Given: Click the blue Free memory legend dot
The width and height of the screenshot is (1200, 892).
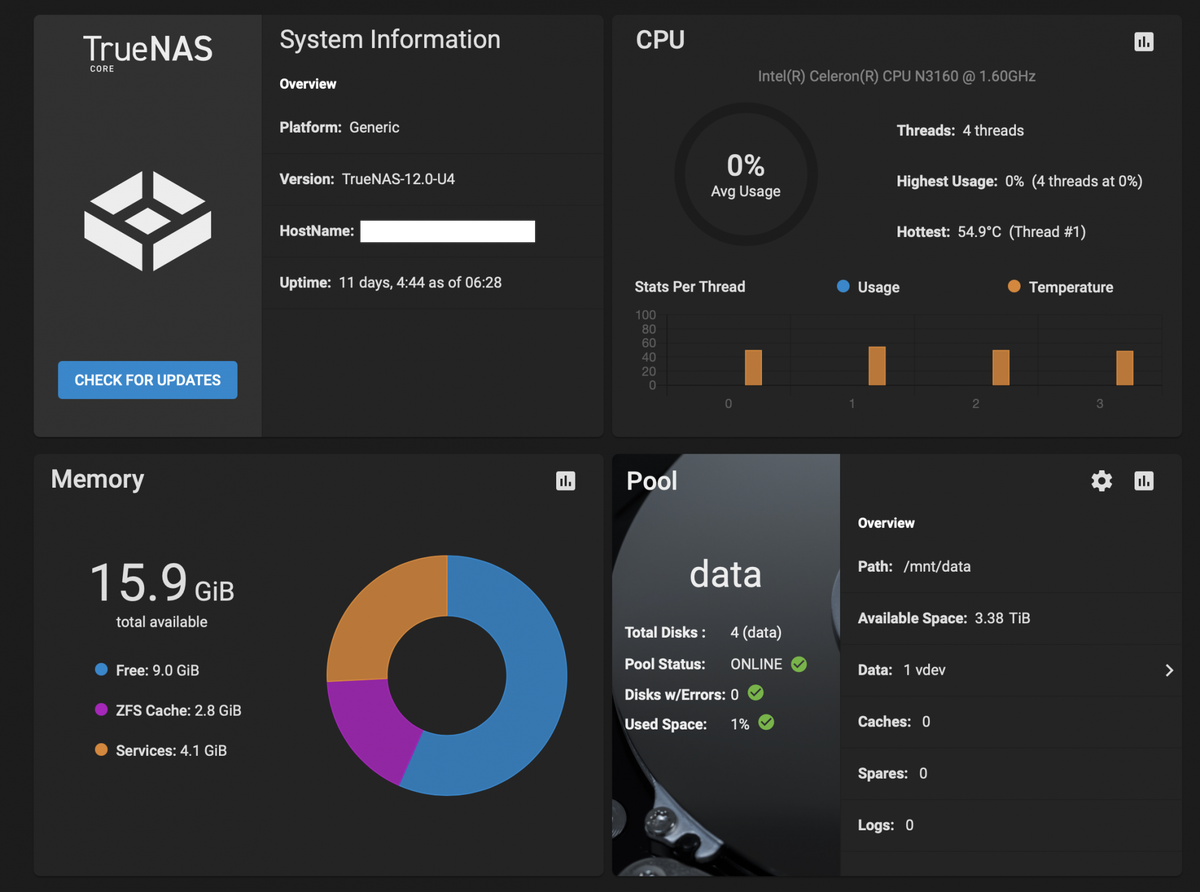Looking at the screenshot, I should pyautogui.click(x=101, y=670).
